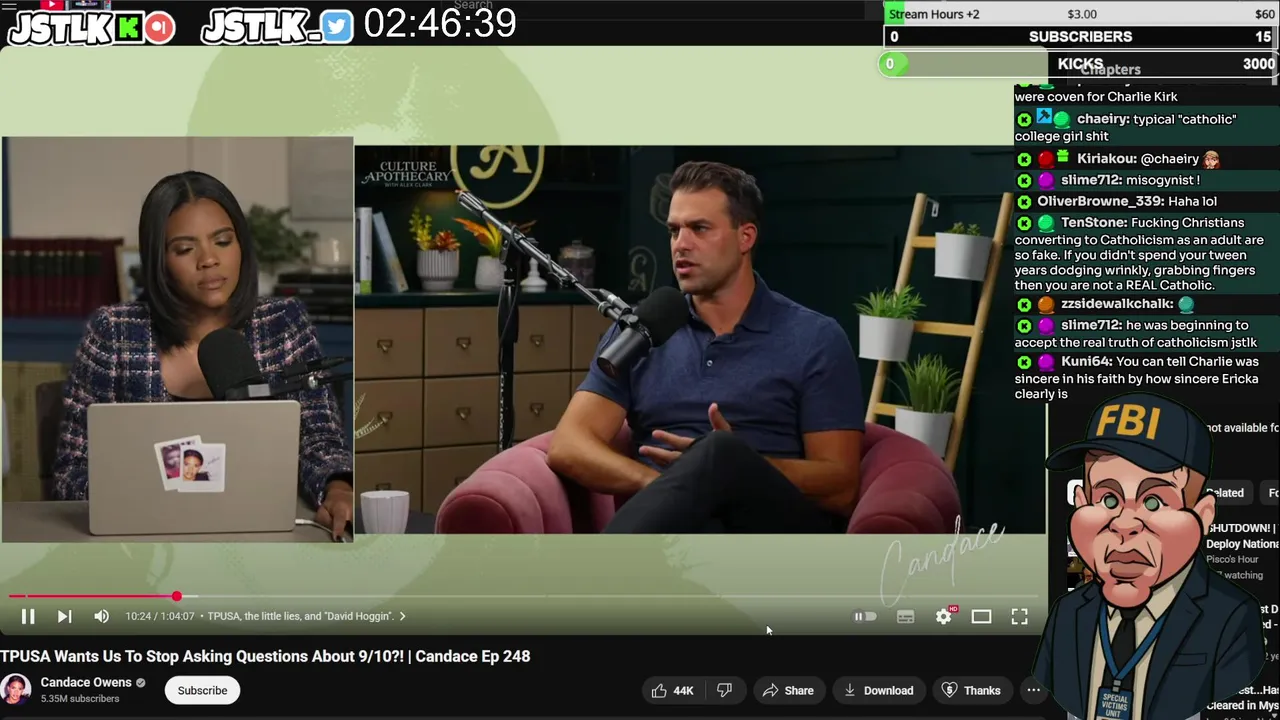Skip to the next video
Image resolution: width=1280 pixels, height=720 pixels.
pos(64,617)
